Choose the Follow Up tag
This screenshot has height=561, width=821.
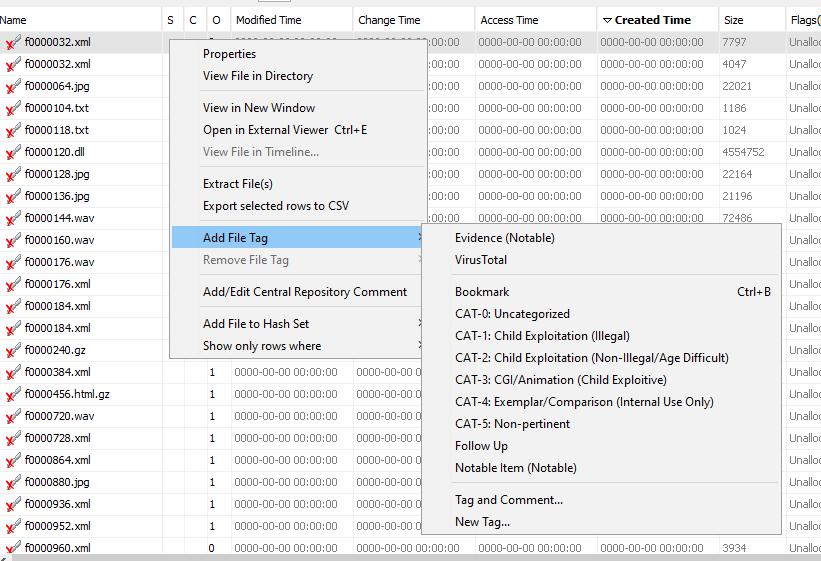pos(481,446)
